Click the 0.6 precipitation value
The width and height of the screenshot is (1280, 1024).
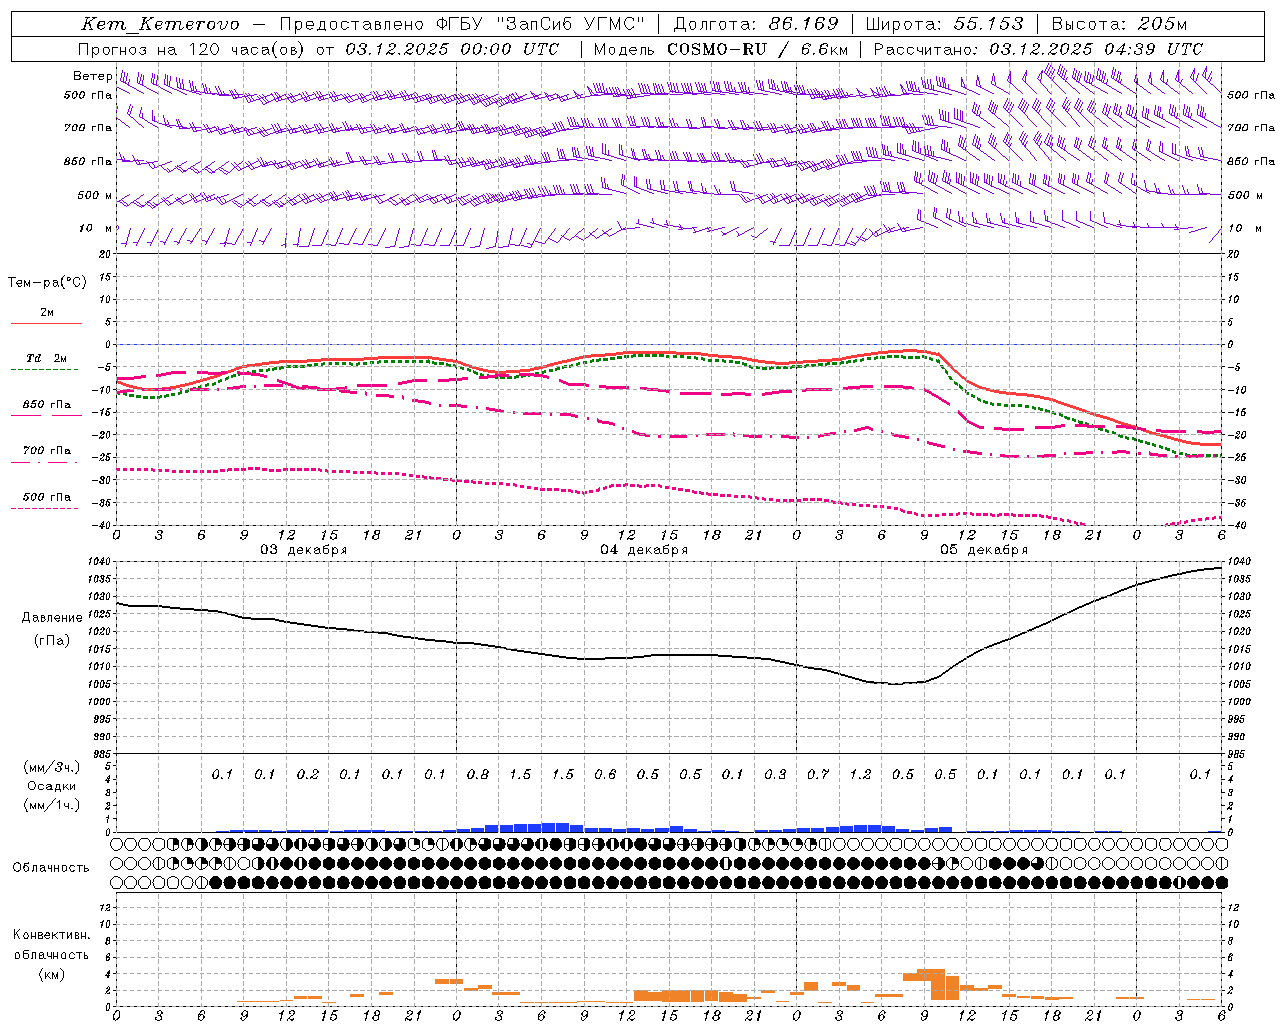point(605,774)
